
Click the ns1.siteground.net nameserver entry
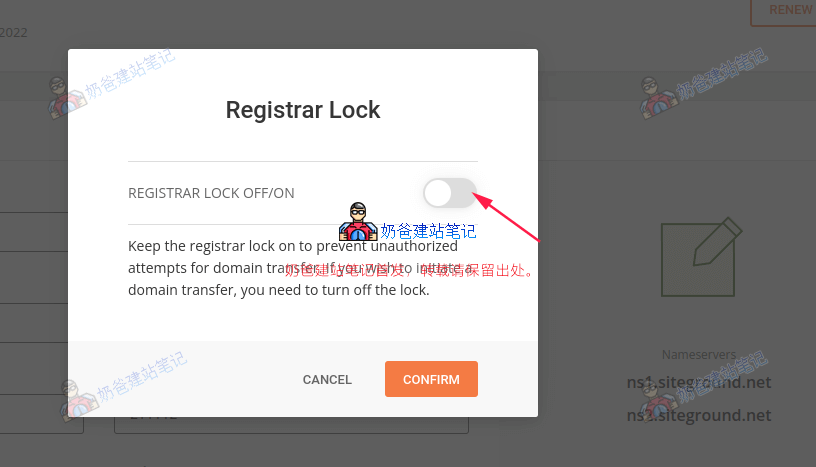pyautogui.click(x=698, y=383)
